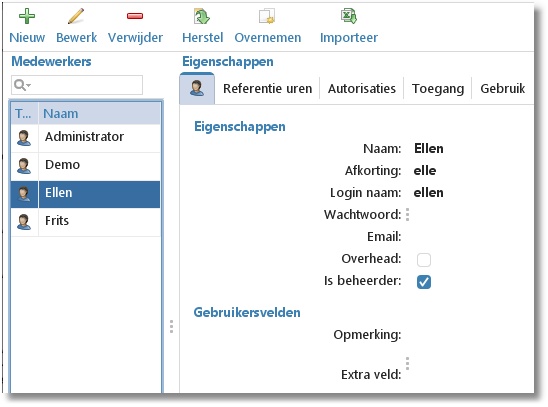This screenshot has width=548, height=407.
Task: Click the Importeer Excel icon
Action: tap(348, 16)
